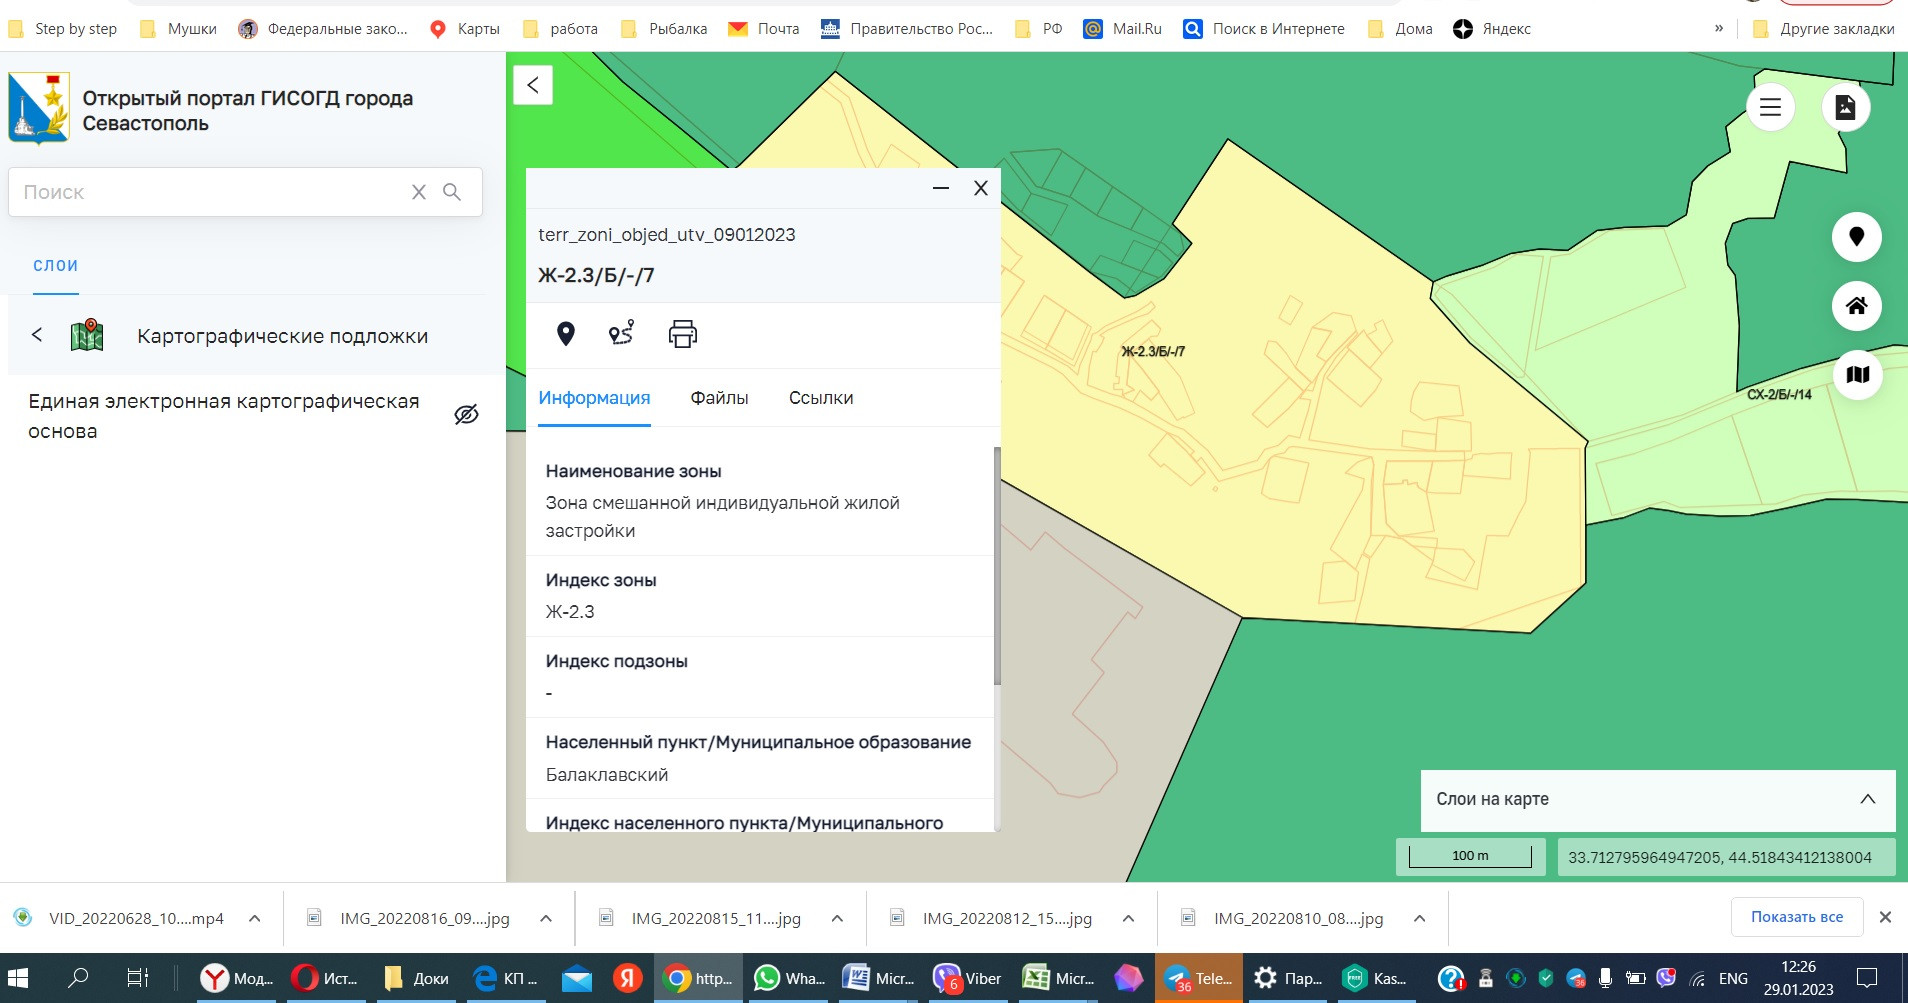
Task: Show hidden bookmarks with the » chevron
Action: [x=1719, y=29]
